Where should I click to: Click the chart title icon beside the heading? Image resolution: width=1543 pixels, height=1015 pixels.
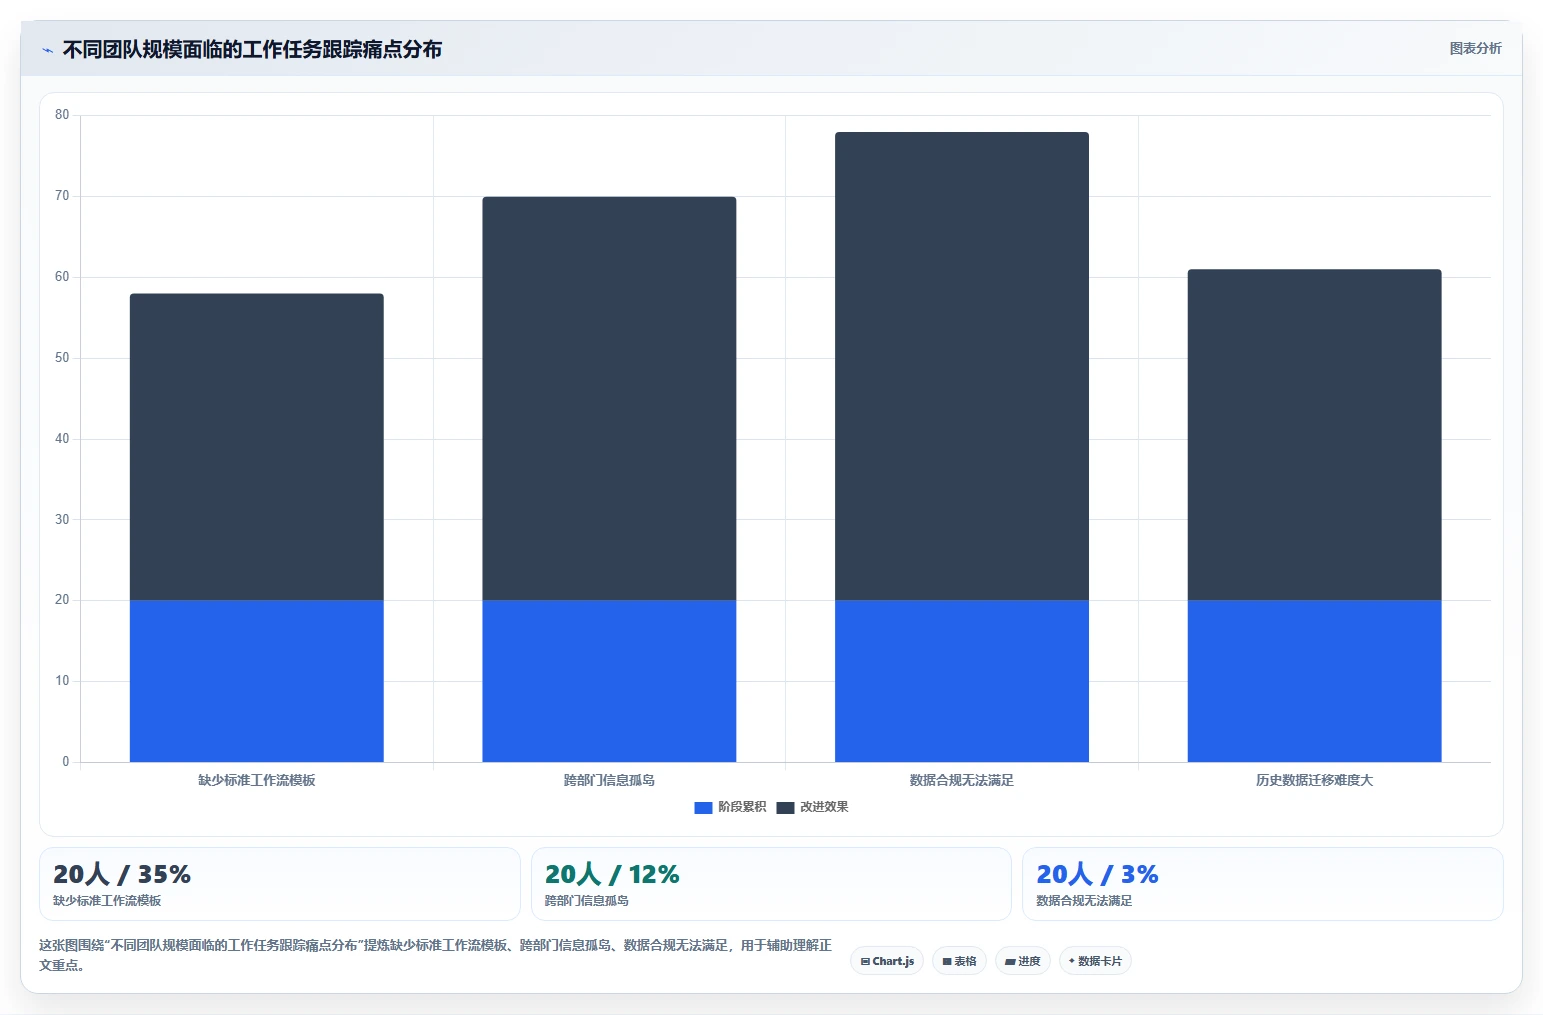tap(47, 50)
